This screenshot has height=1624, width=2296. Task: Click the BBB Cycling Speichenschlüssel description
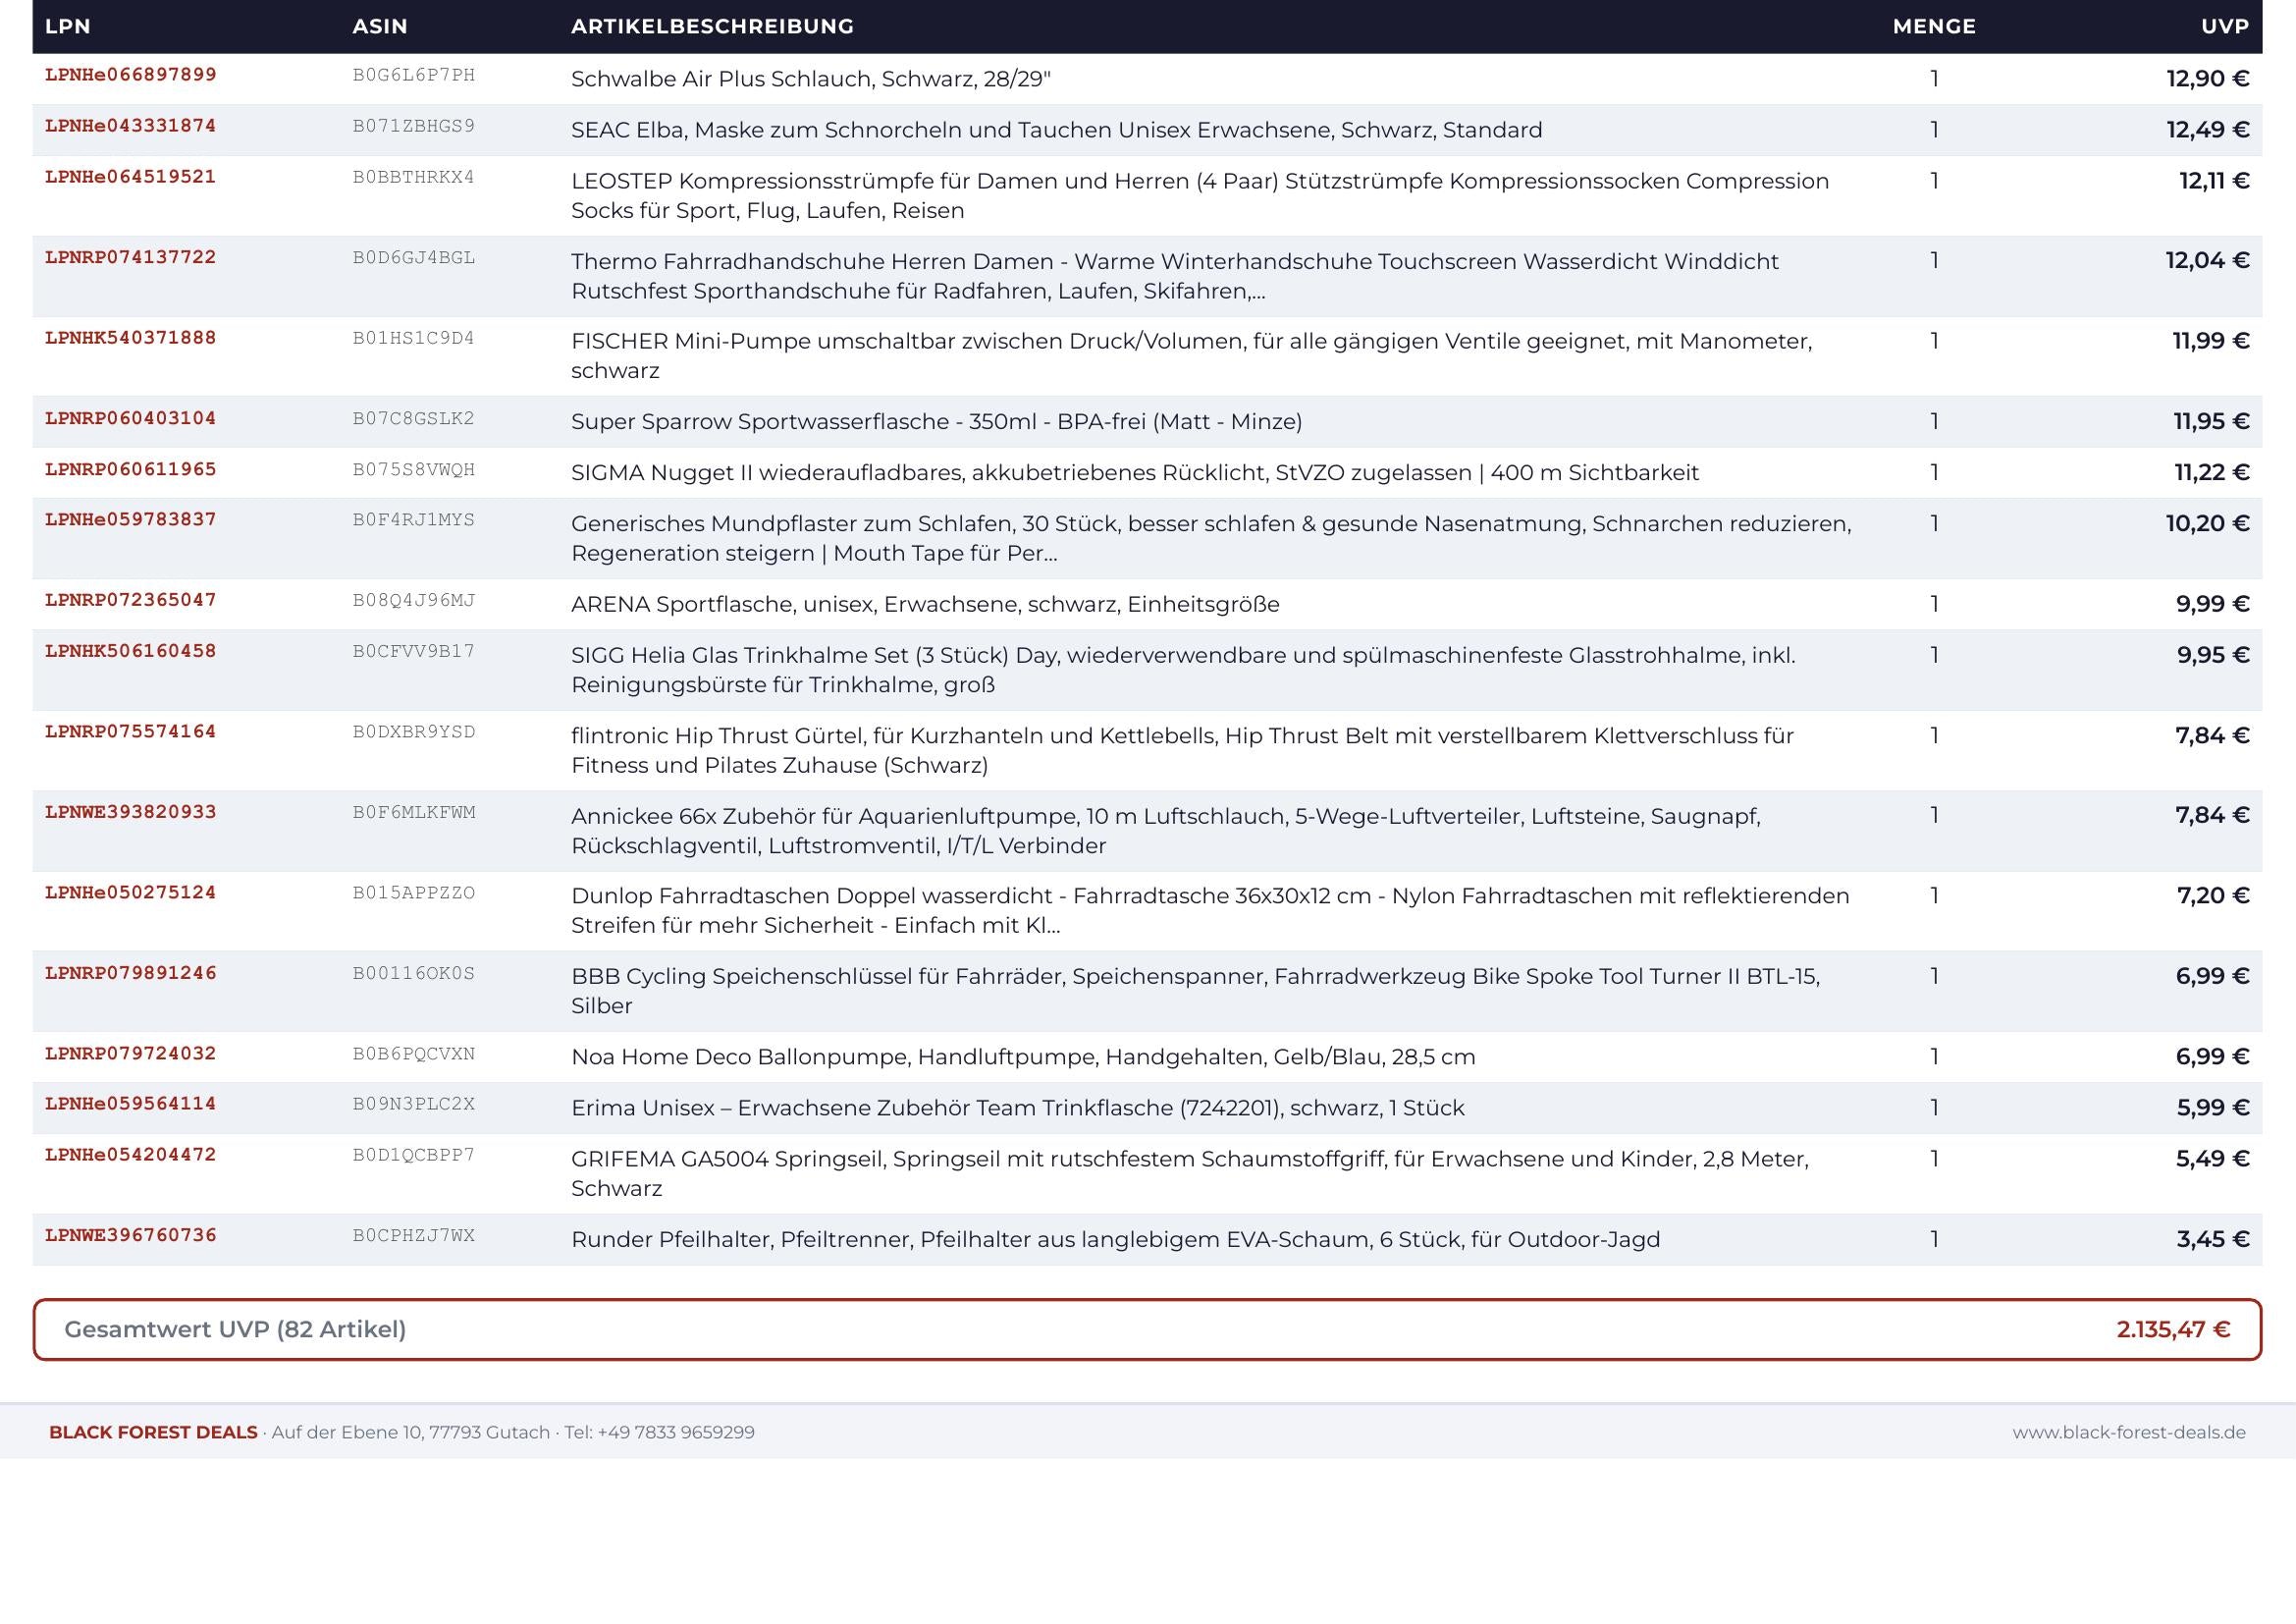coord(1195,991)
